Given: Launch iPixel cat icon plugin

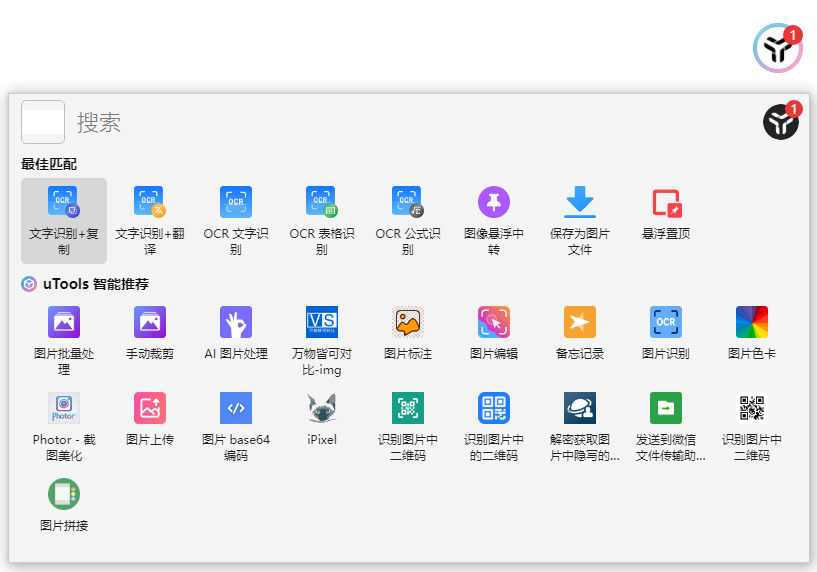Looking at the screenshot, I should coord(322,409).
